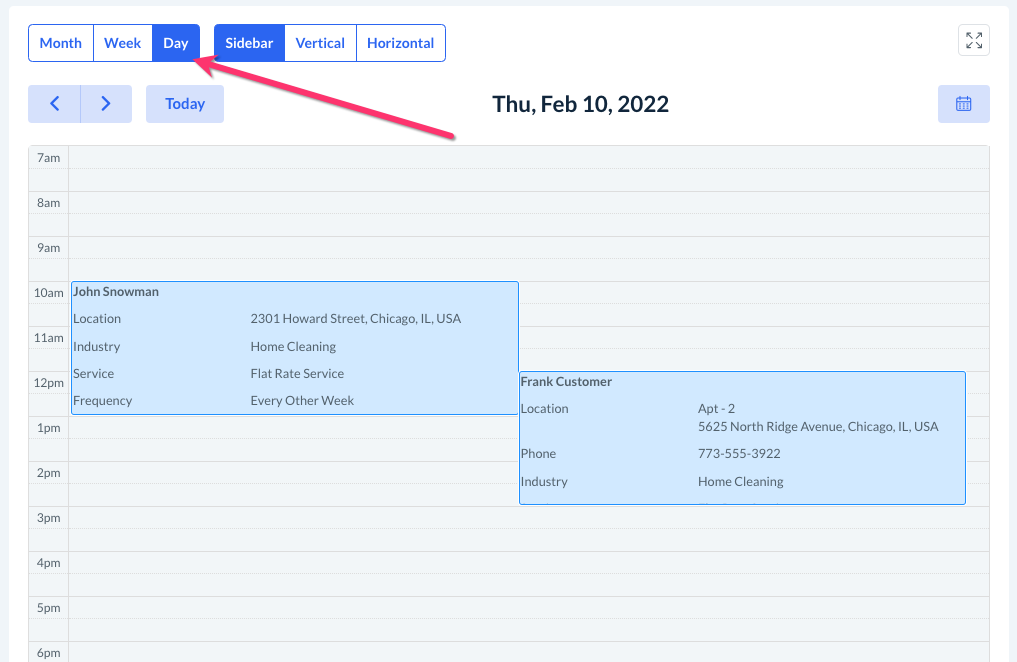
Task: Select Sidebar layout option
Action: (x=249, y=43)
